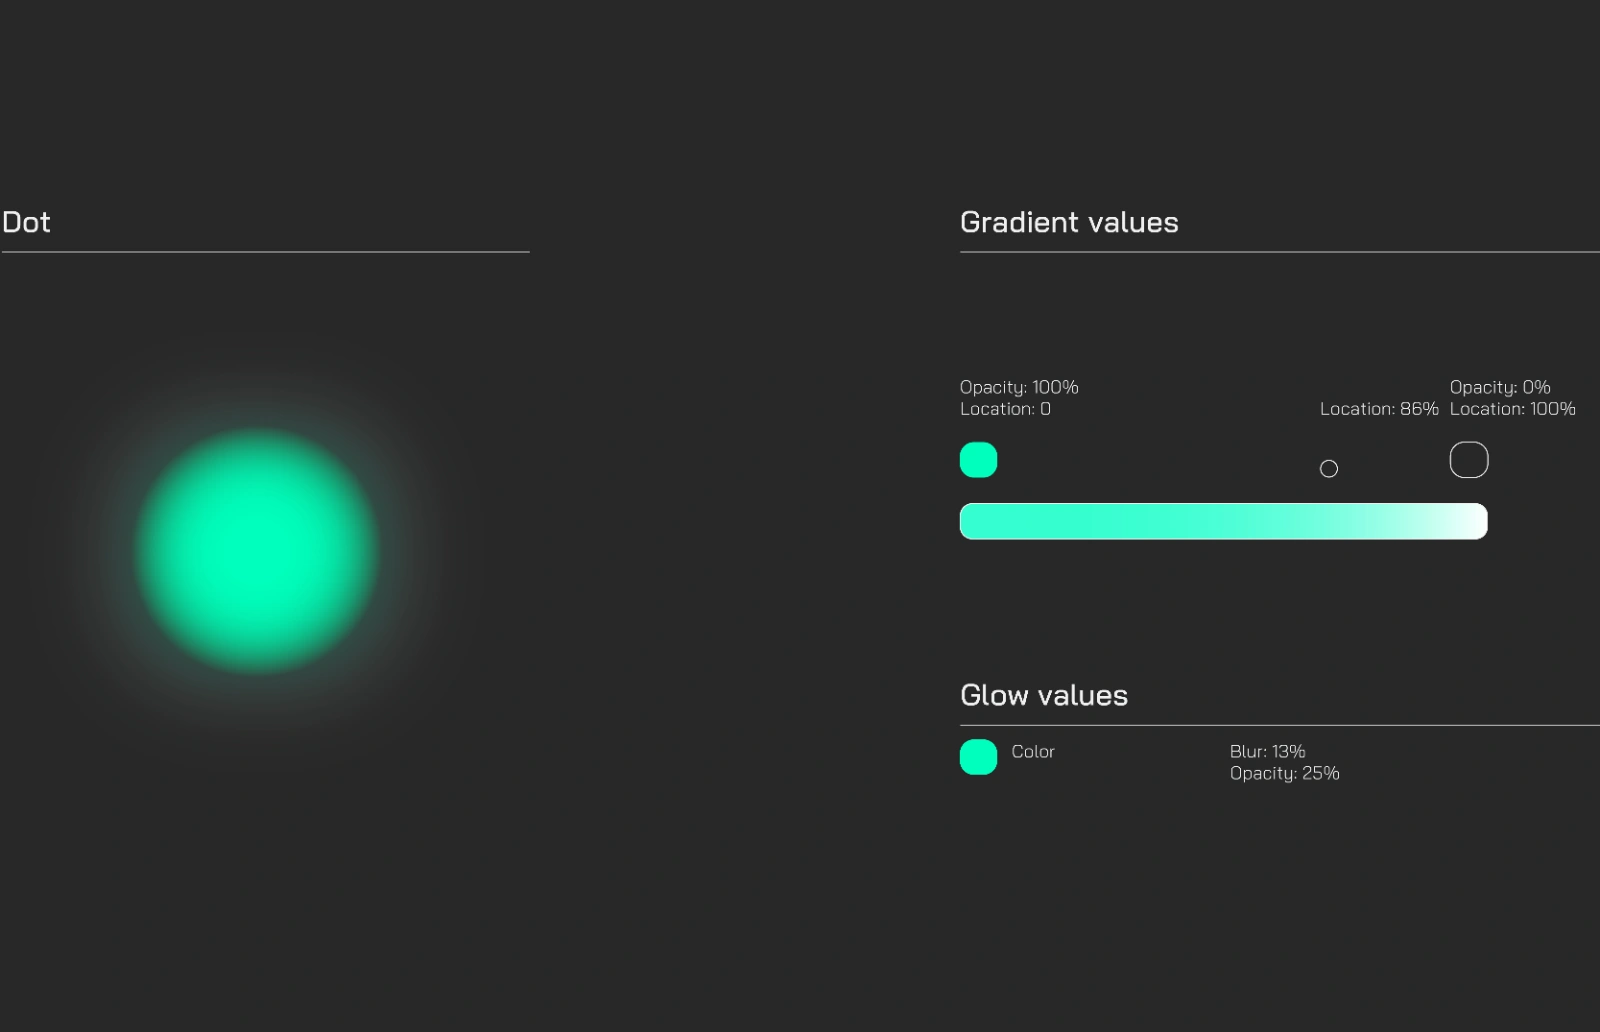
Task: Click the "Opacity: 0%" label
Action: coord(1500,387)
